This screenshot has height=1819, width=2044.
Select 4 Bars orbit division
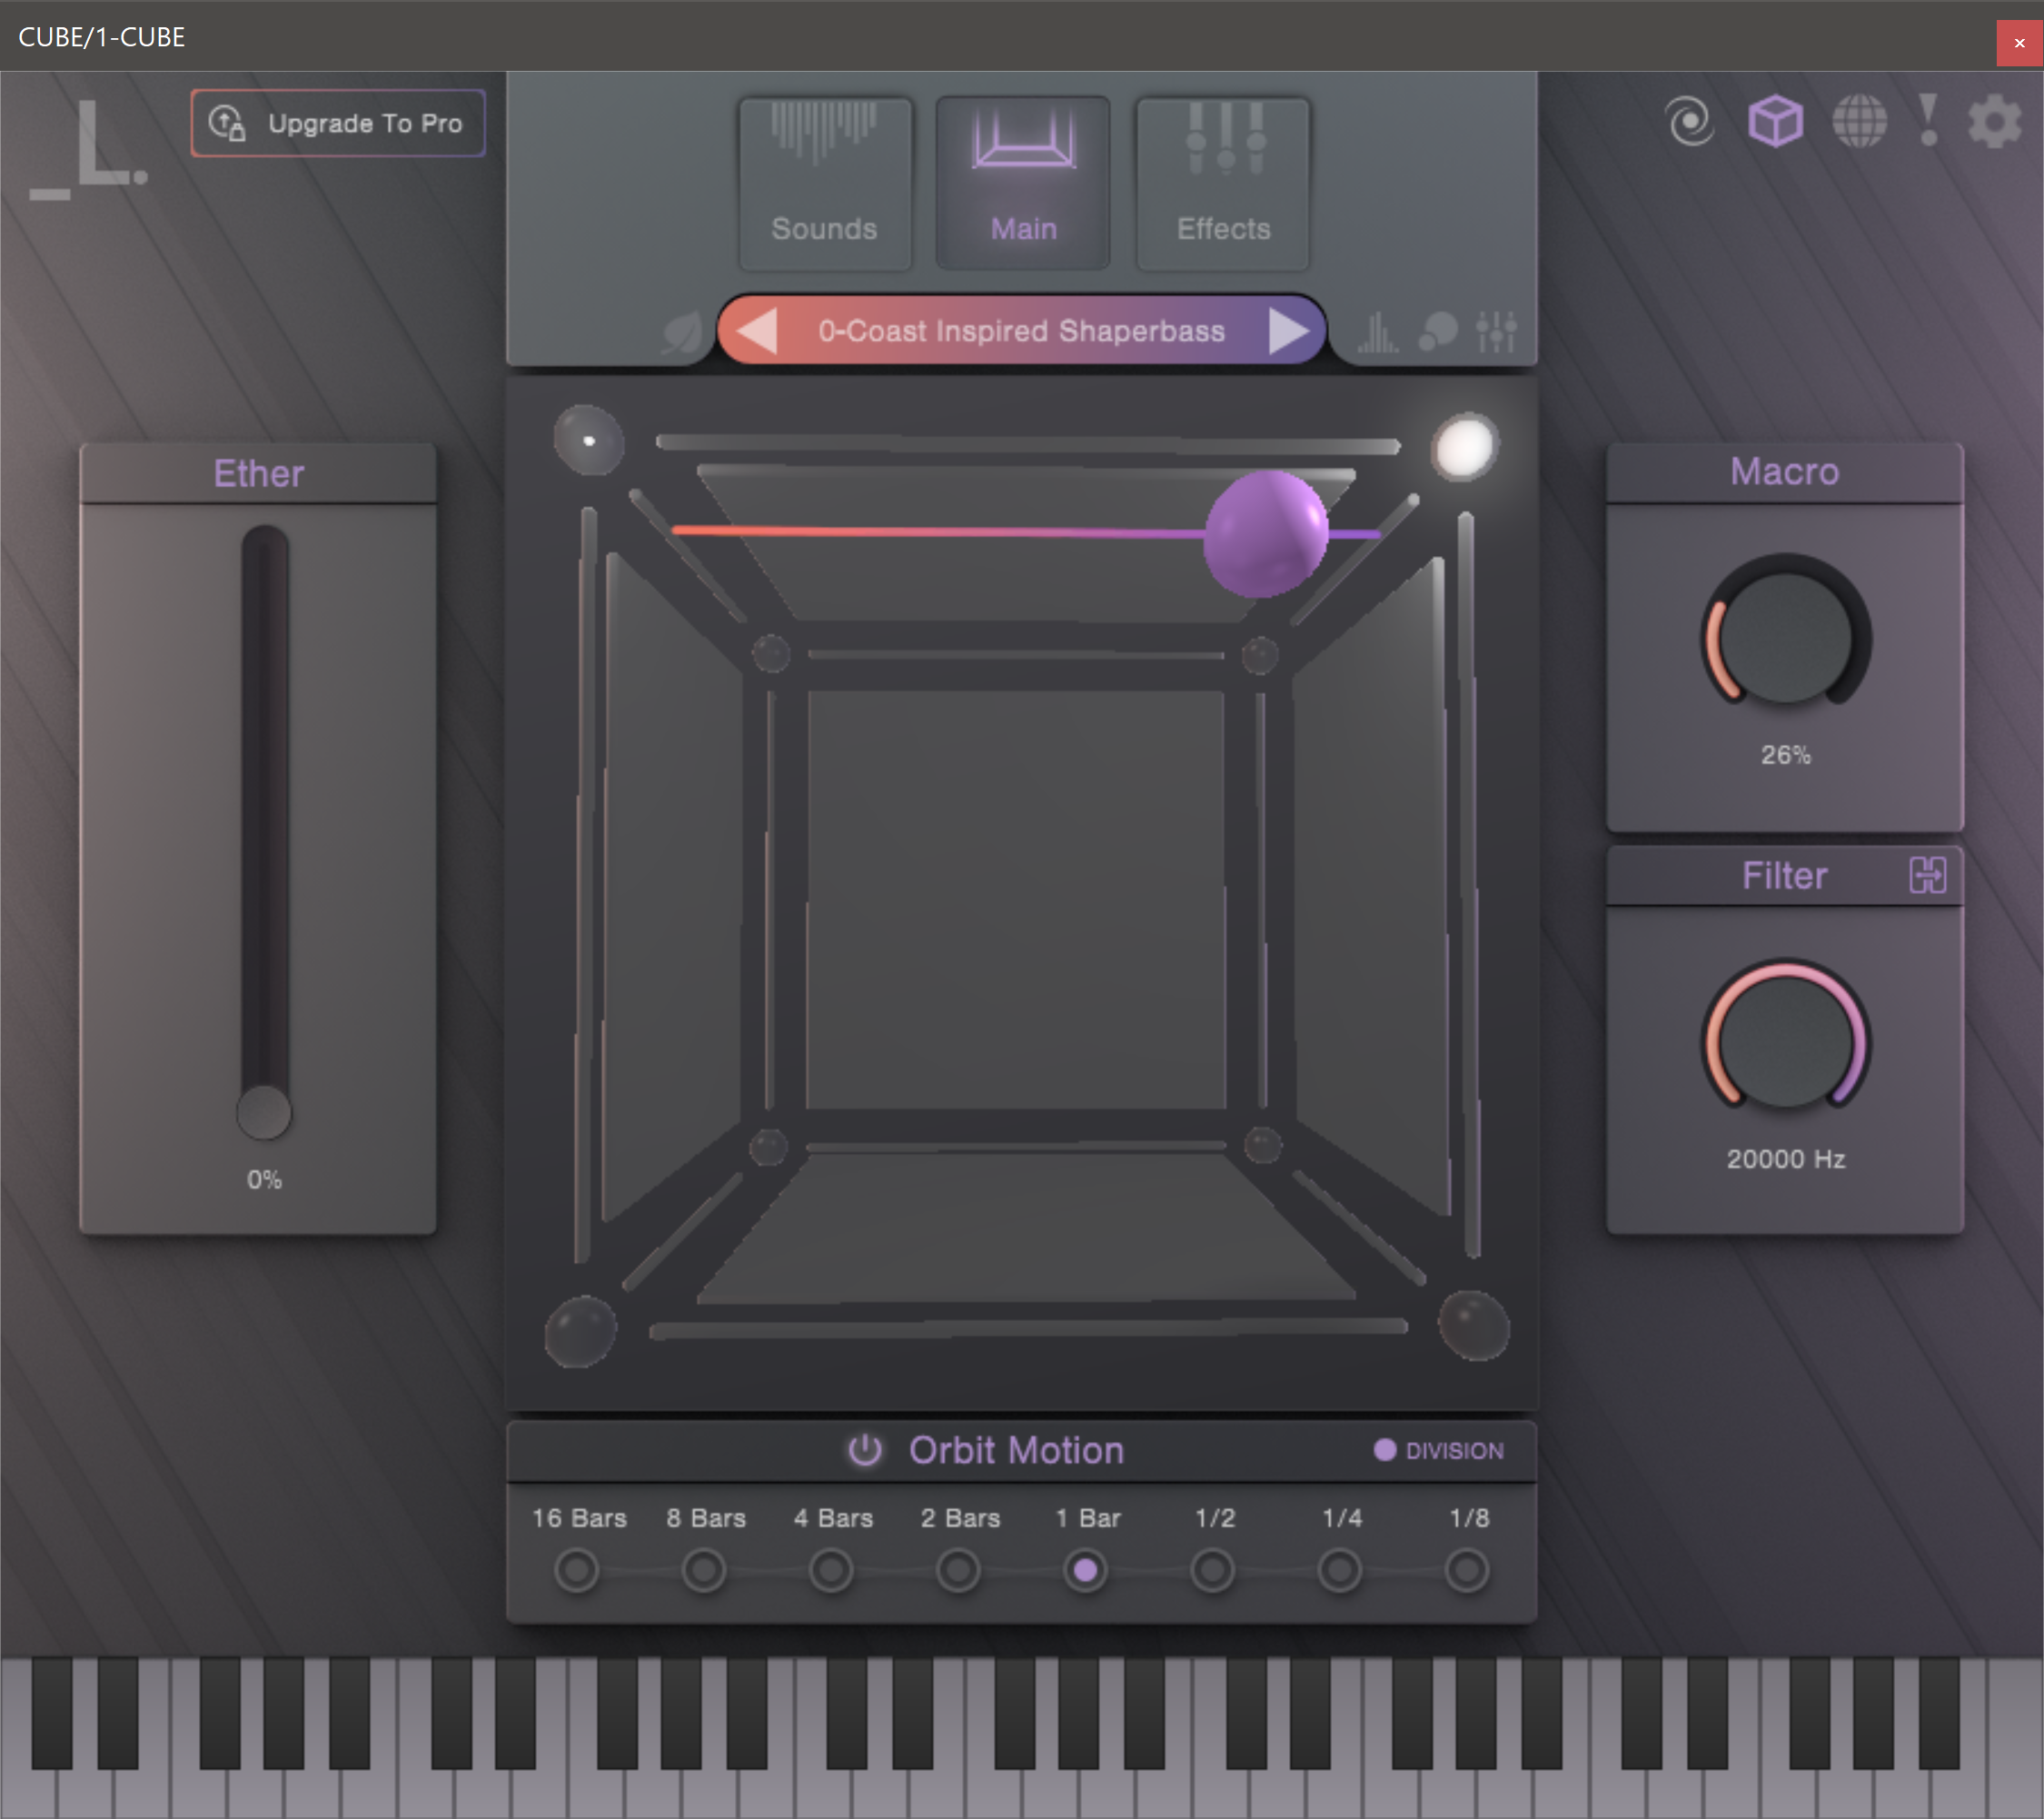[831, 1570]
